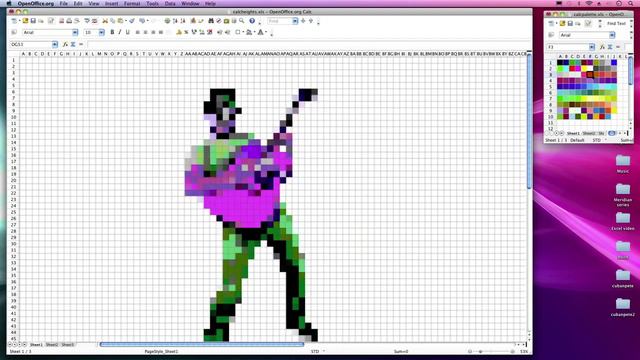640x360 pixels.
Task: Click the Cut scissors icon
Action: pyautogui.click(x=105, y=20)
